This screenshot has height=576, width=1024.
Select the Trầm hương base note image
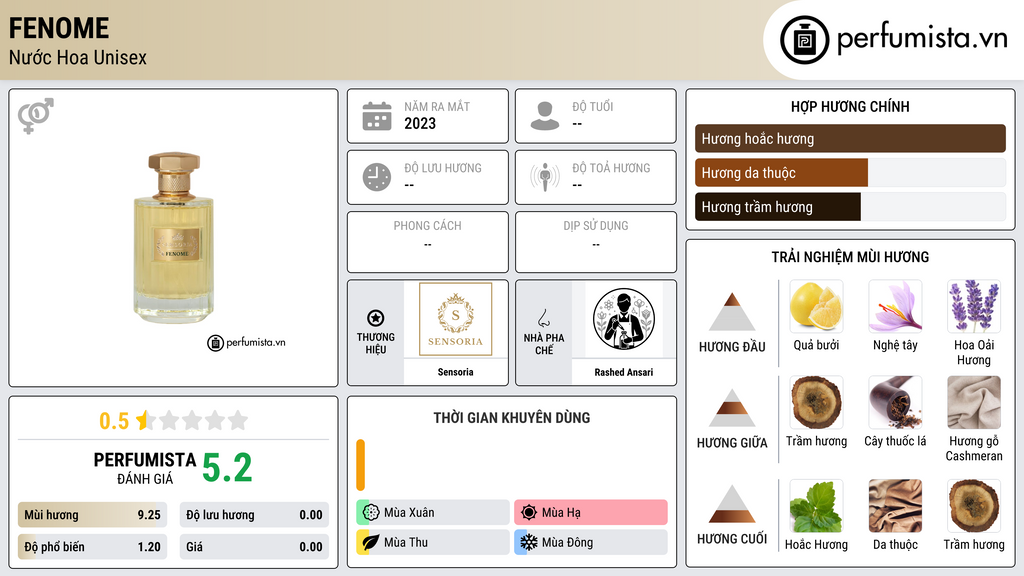[x=974, y=506]
